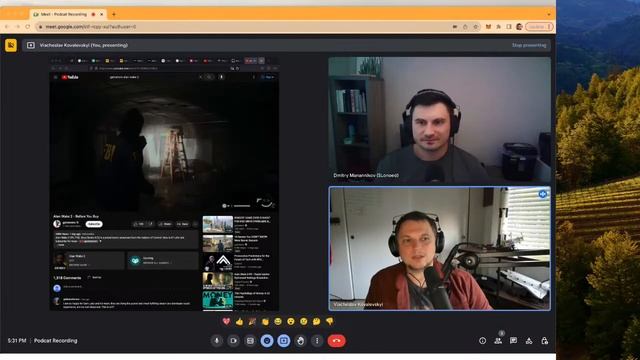Send the surprised face reaction

pos(291,321)
